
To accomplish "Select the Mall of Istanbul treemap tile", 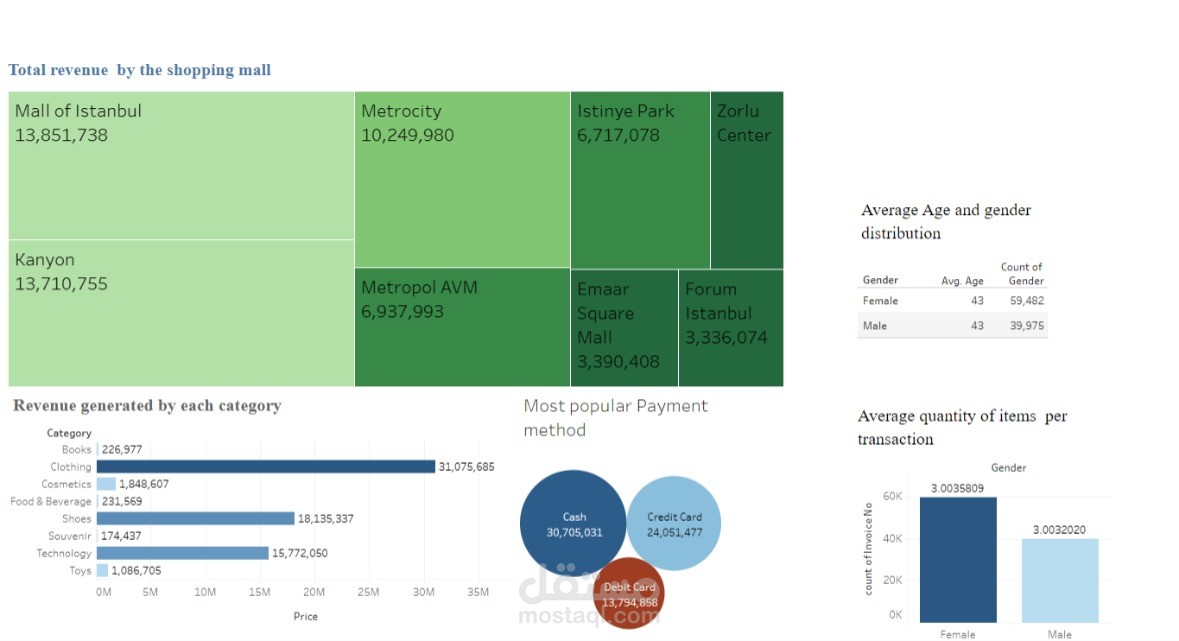I will (181, 166).
